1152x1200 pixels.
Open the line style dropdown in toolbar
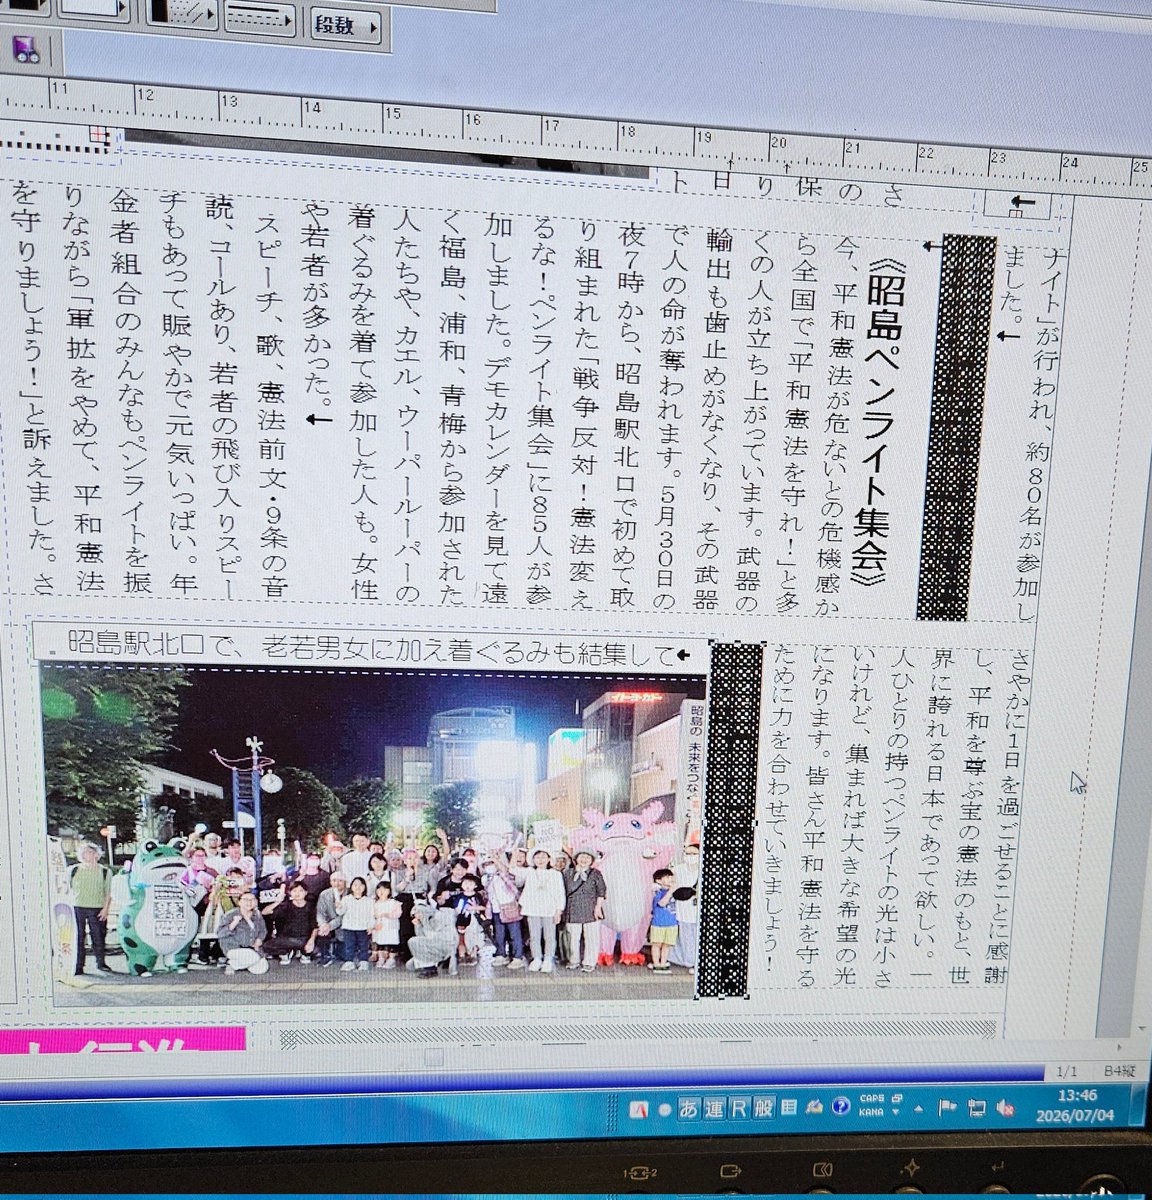click(x=261, y=18)
